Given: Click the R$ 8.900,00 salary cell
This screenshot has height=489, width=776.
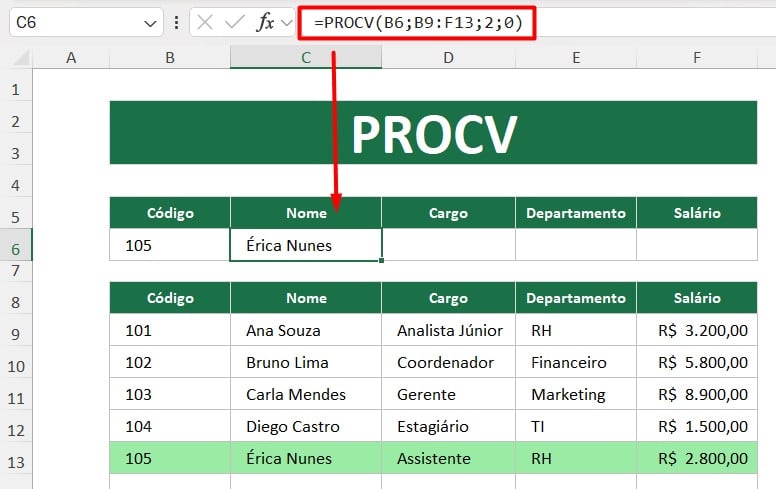Looking at the screenshot, I should (x=697, y=394).
